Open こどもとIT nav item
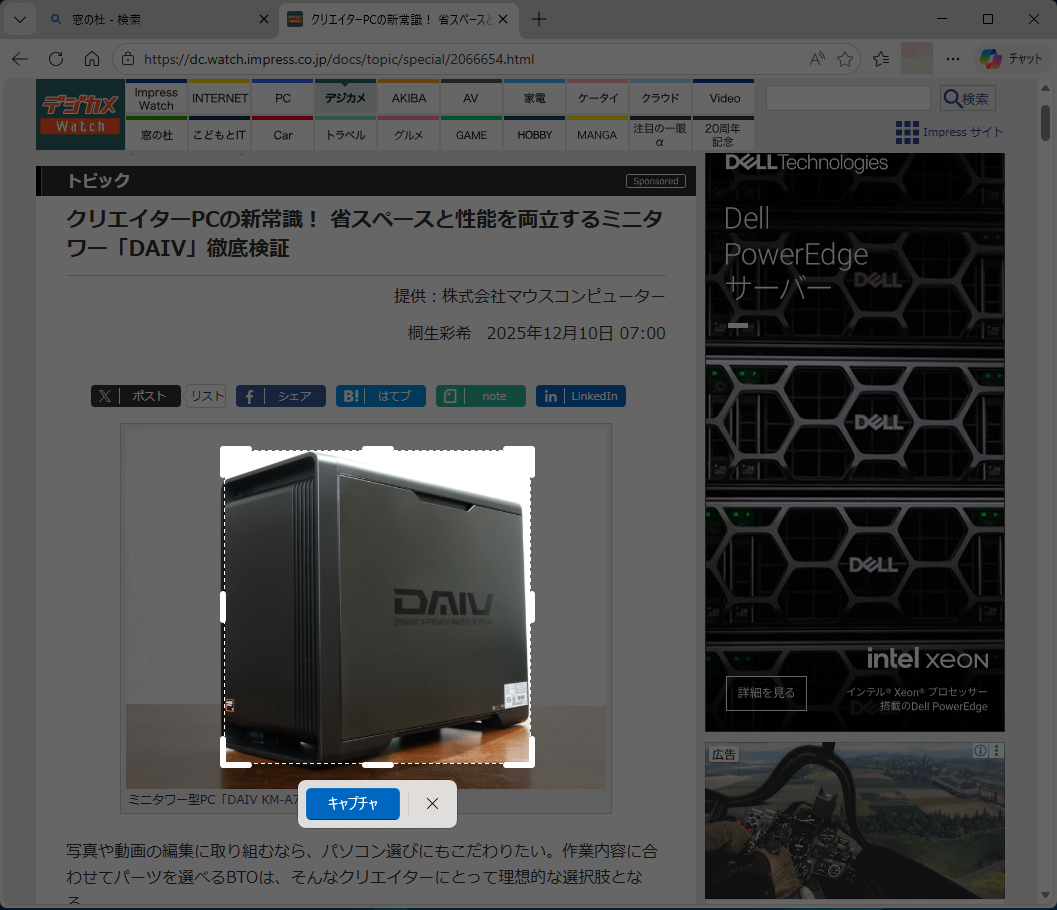 click(220, 134)
